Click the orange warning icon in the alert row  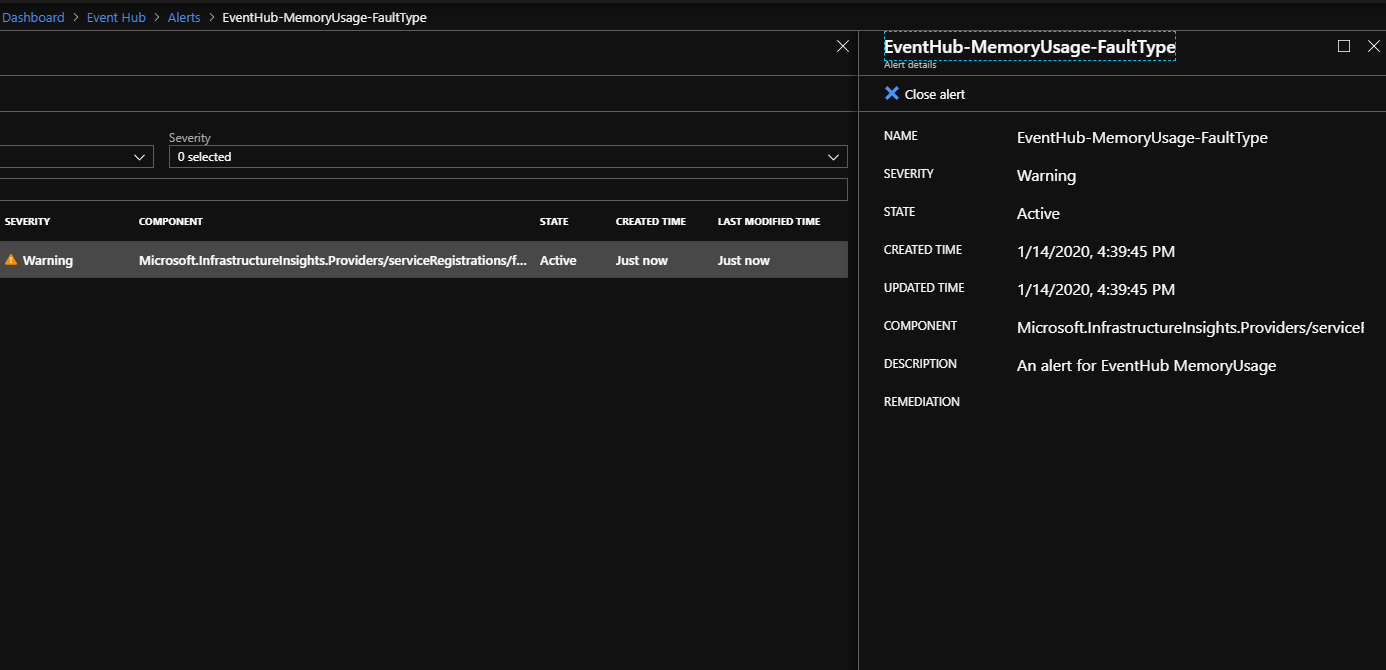pyautogui.click(x=11, y=260)
